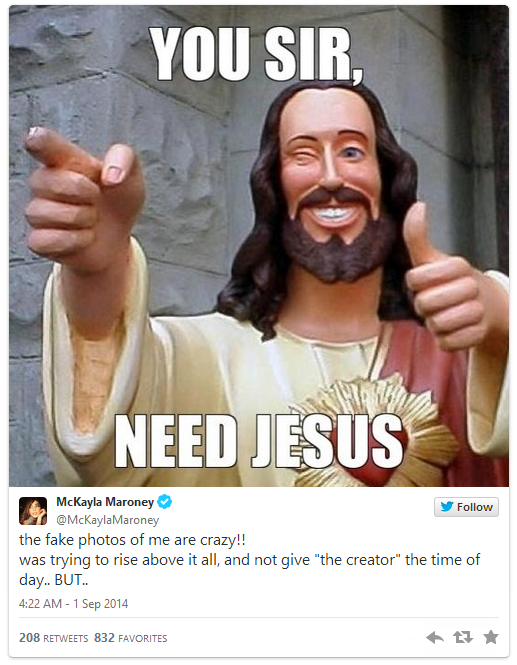Click the tweet text about fake photos
The width and height of the screenshot is (517, 665).
point(249,560)
